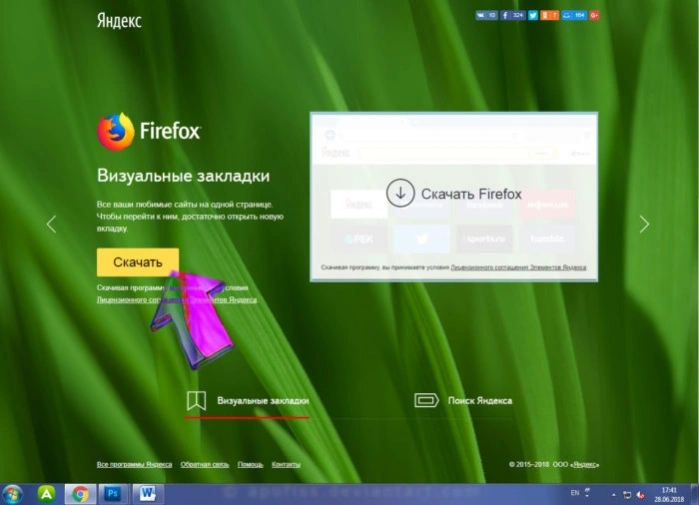Click the yellow Скачать button
699x505 pixels.
point(138,262)
